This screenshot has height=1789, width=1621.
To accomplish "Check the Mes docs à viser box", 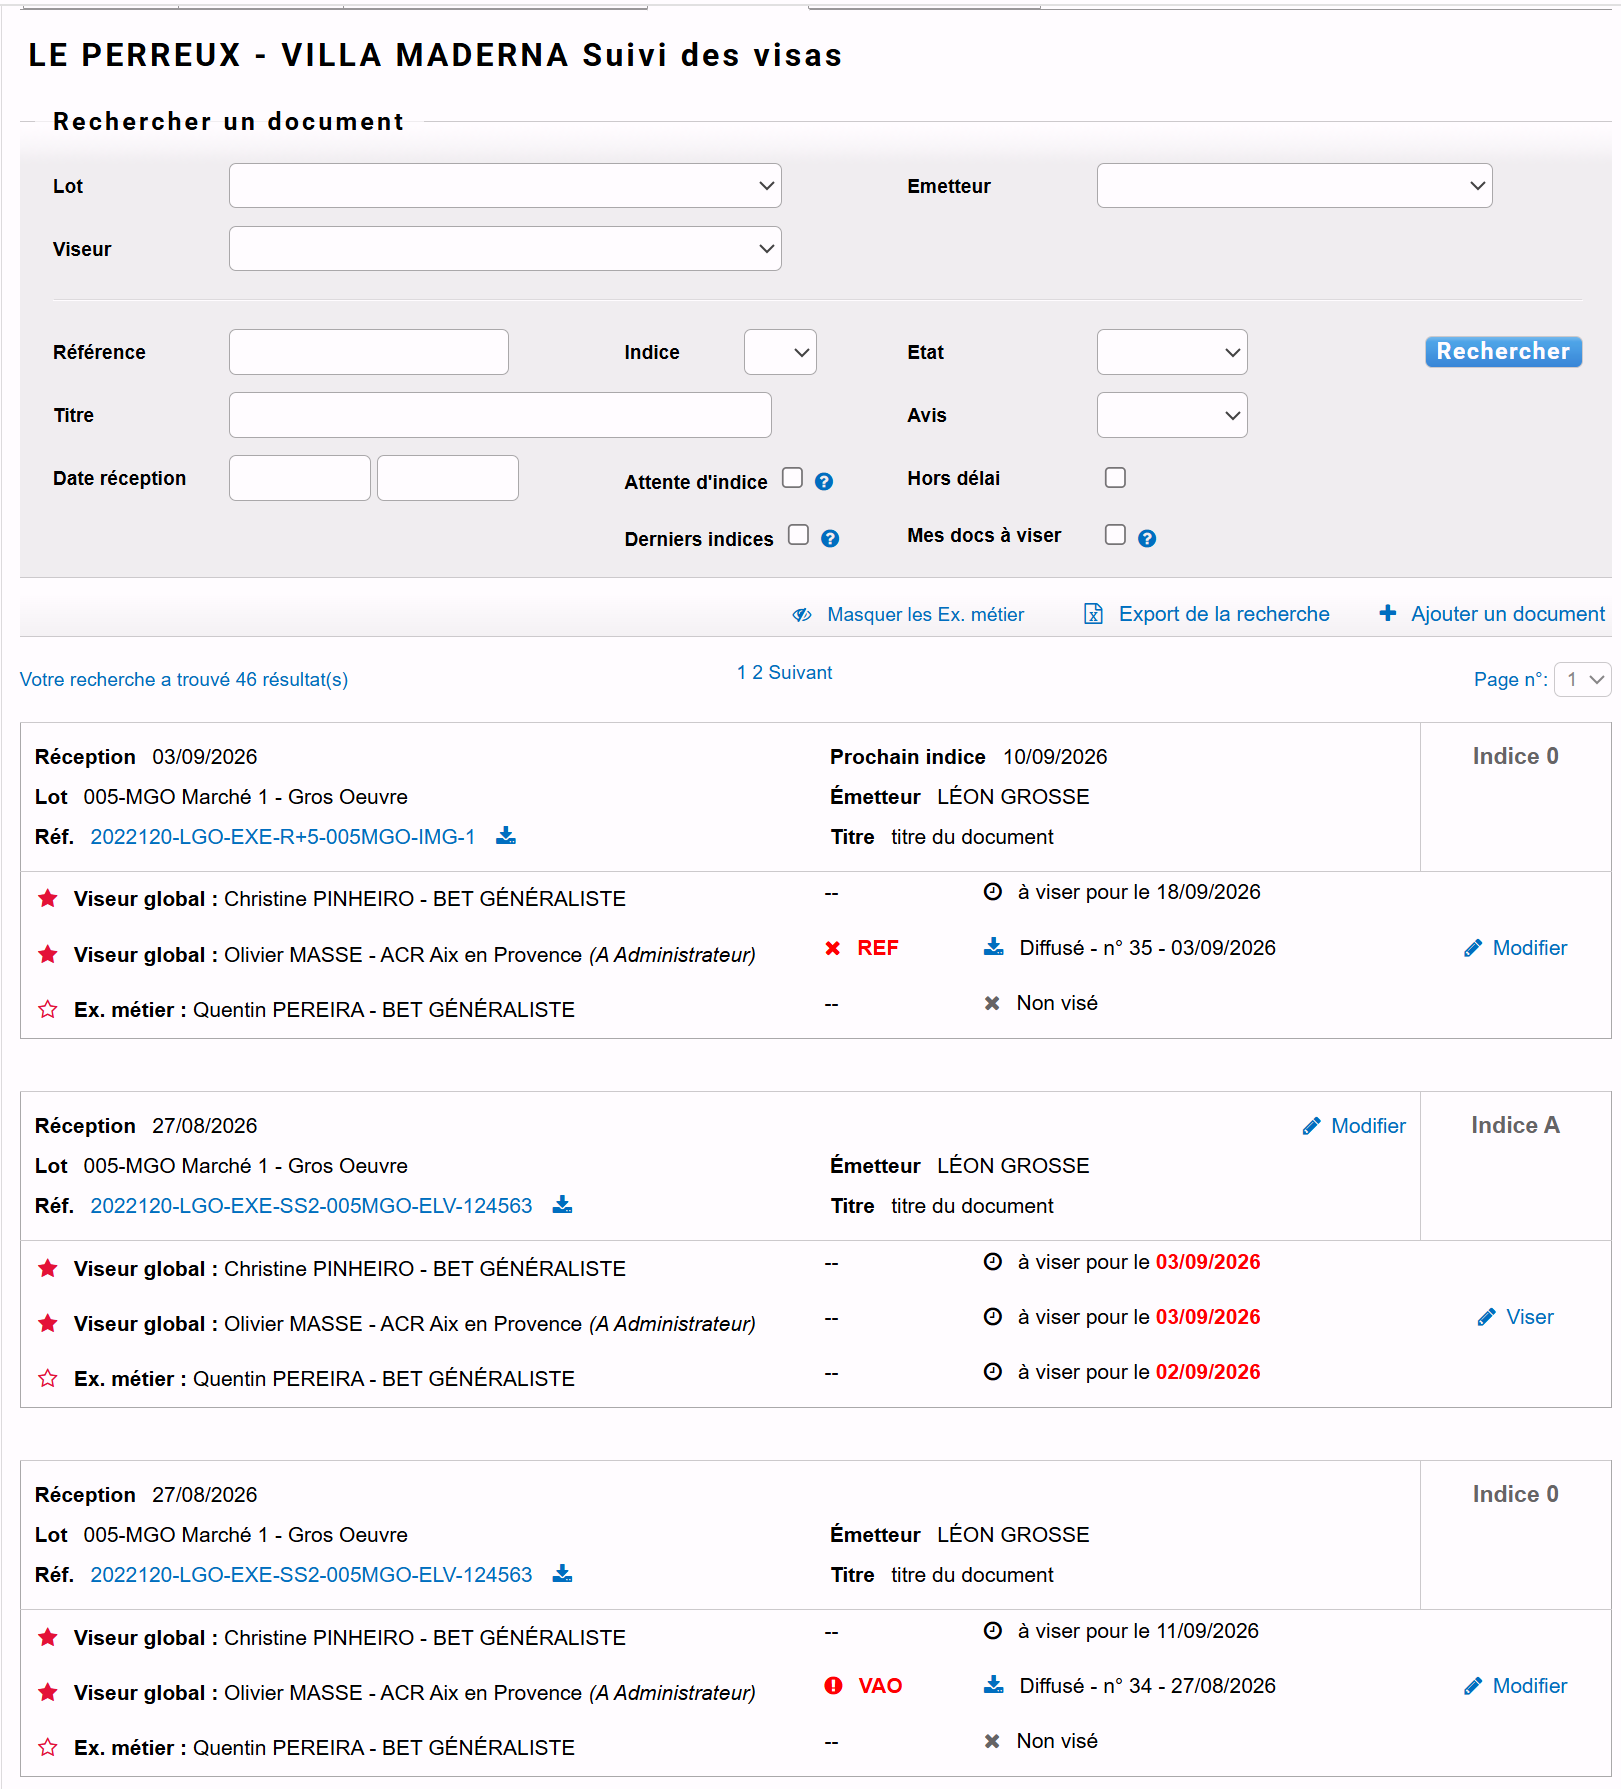I will tap(1115, 534).
